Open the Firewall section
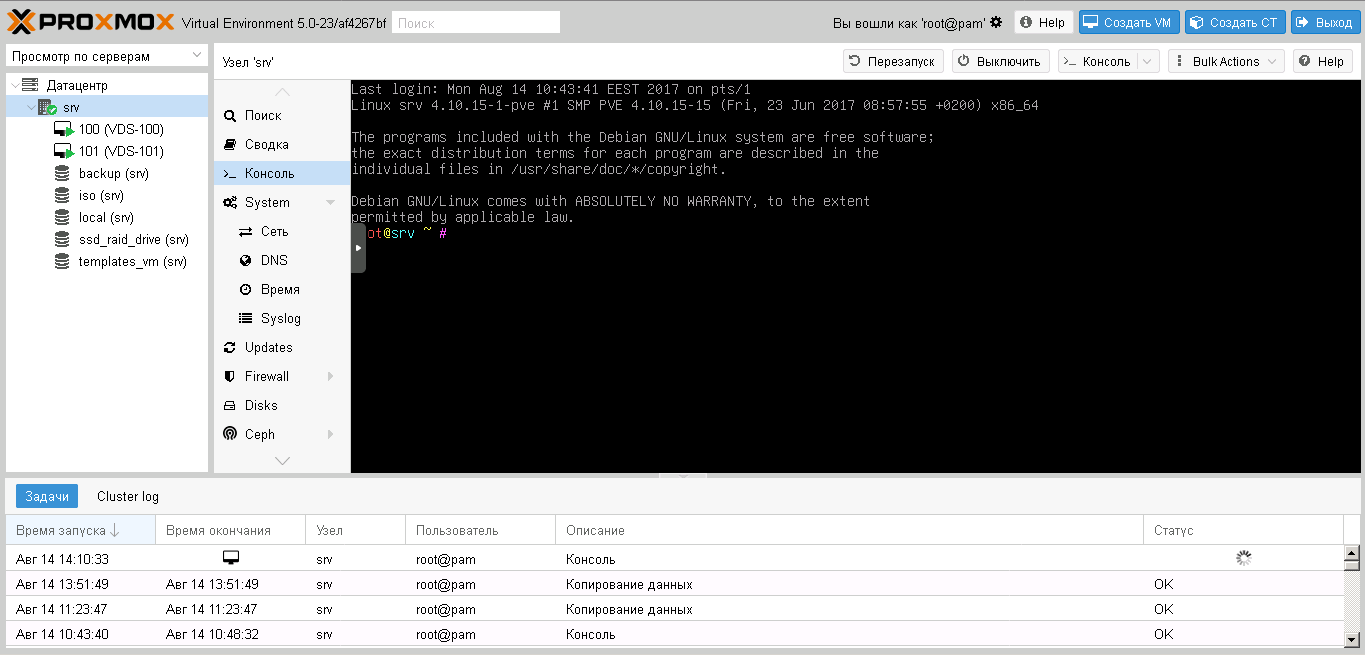Viewport: 1365px width, 655px height. pos(282,376)
